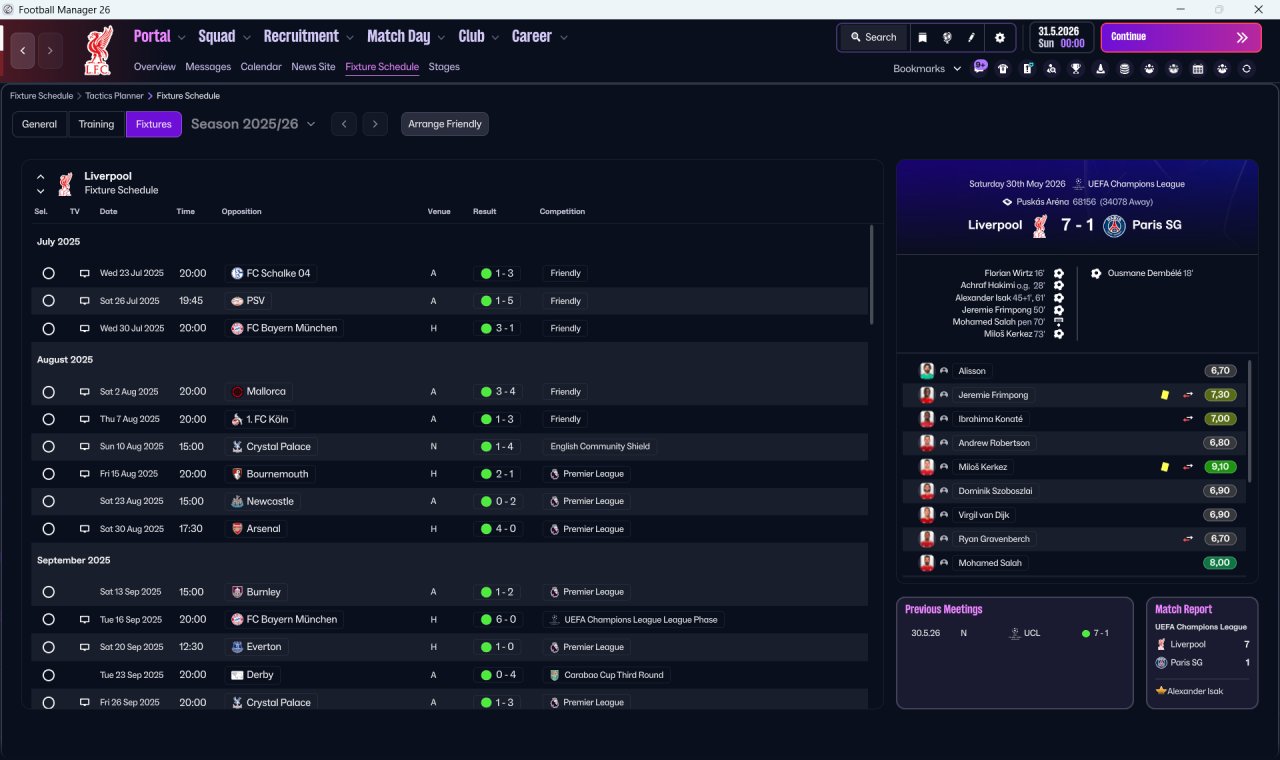Expand the Club menu chevron

click(495, 37)
